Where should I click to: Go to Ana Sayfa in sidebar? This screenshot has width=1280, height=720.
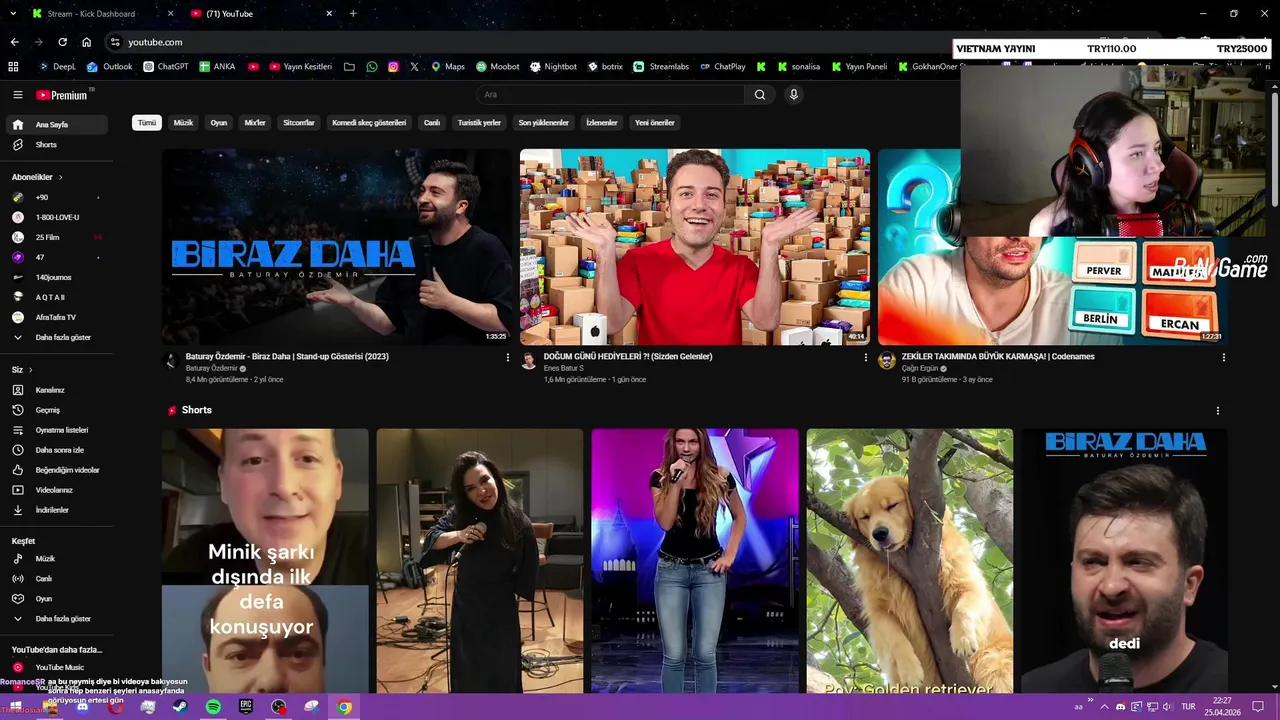coord(56,125)
